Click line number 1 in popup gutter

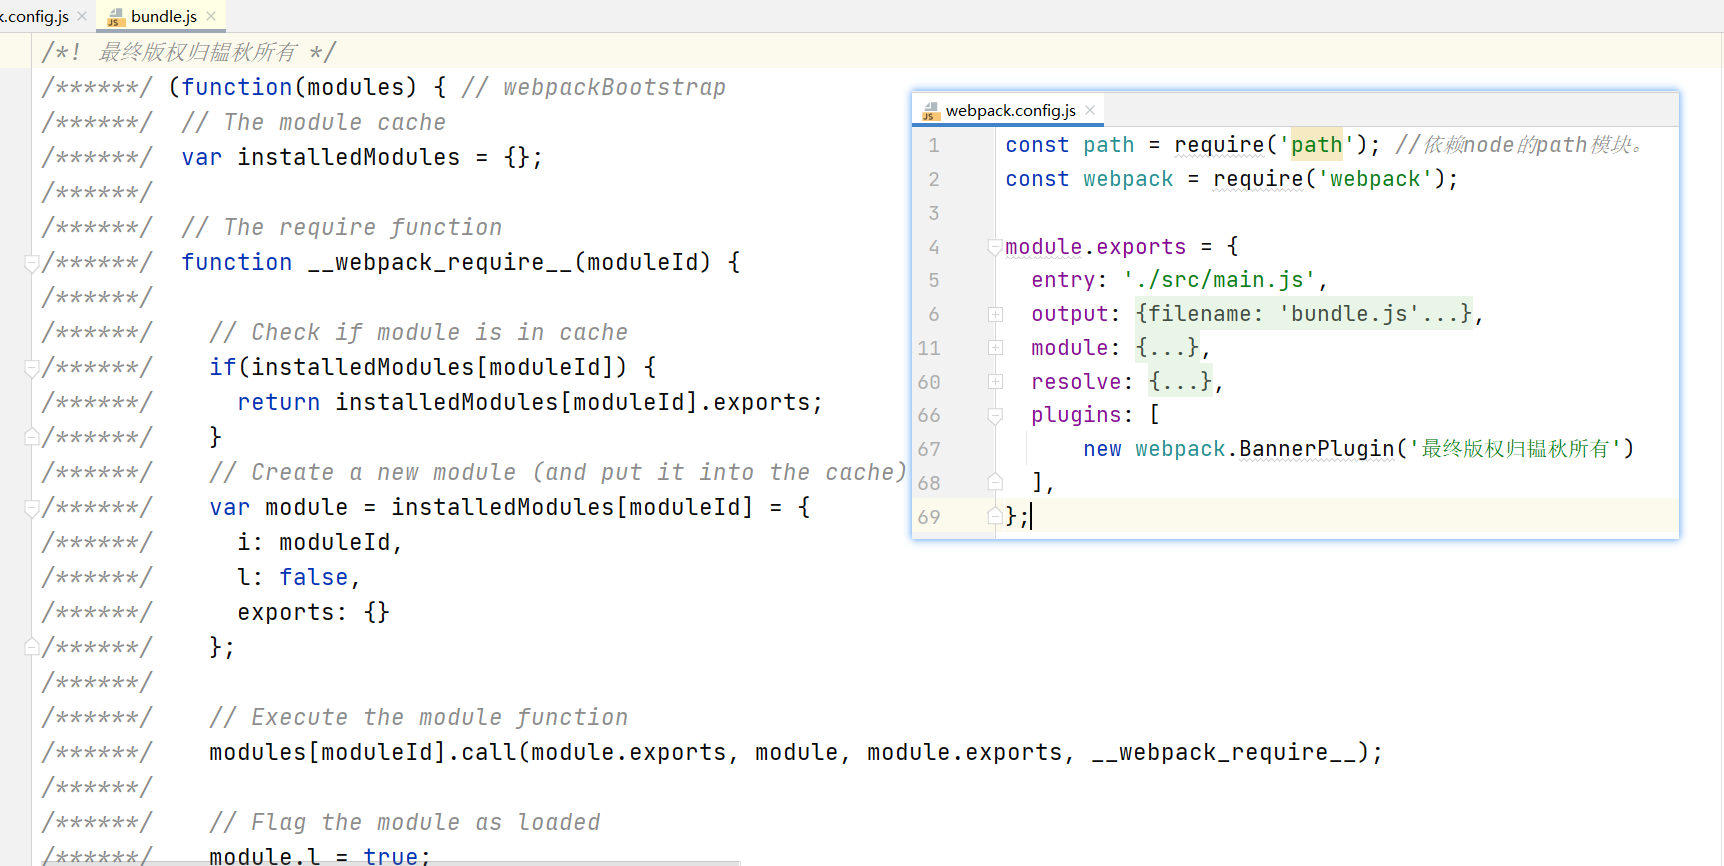click(934, 146)
